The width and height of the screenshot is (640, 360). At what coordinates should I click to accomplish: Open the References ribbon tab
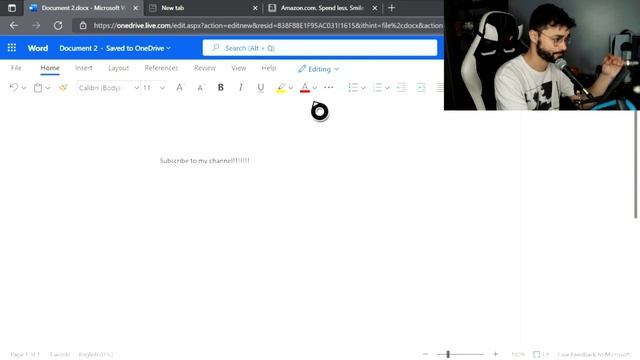point(161,68)
